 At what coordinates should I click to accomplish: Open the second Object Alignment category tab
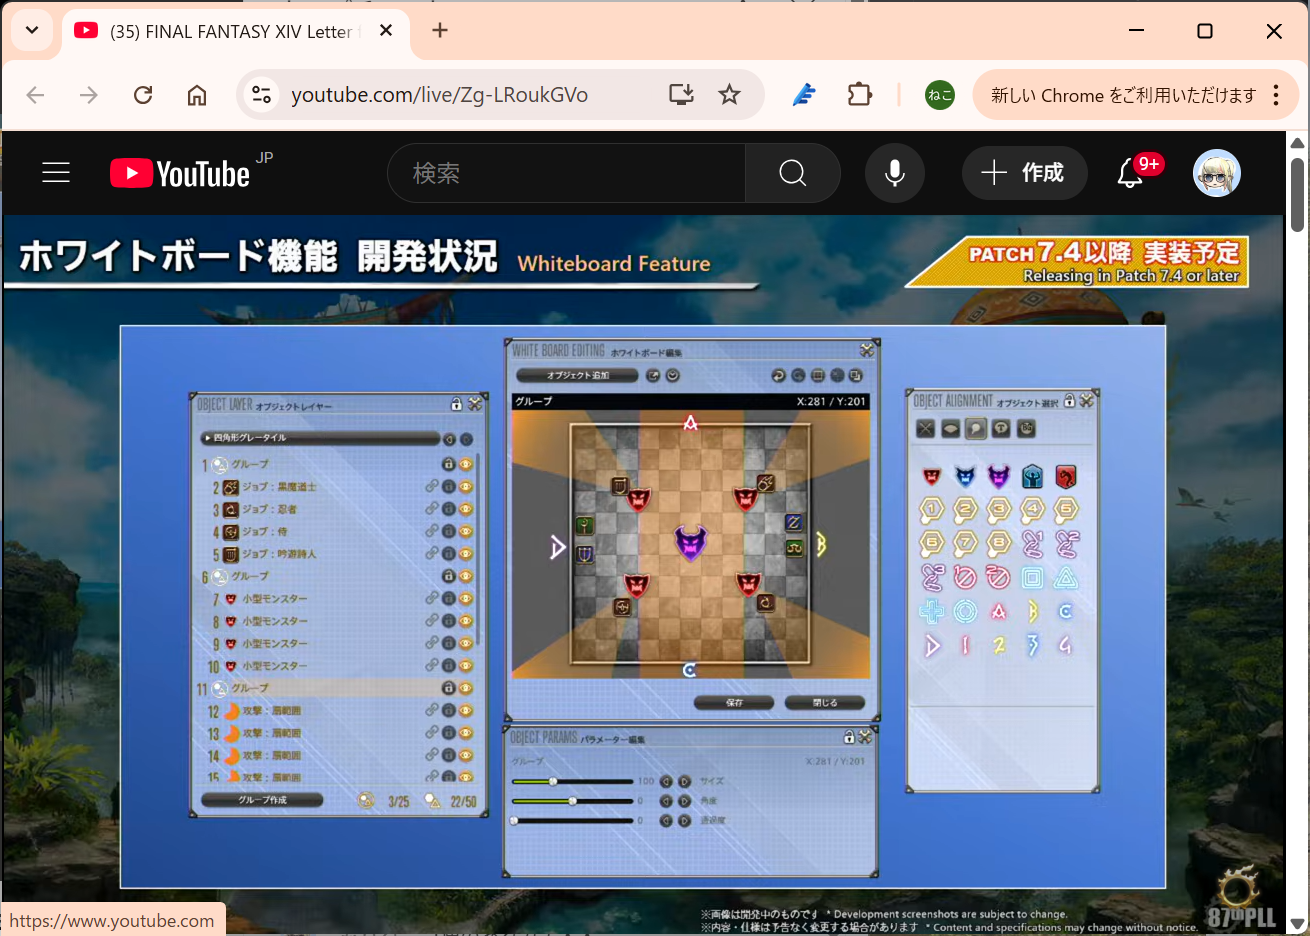click(x=951, y=429)
